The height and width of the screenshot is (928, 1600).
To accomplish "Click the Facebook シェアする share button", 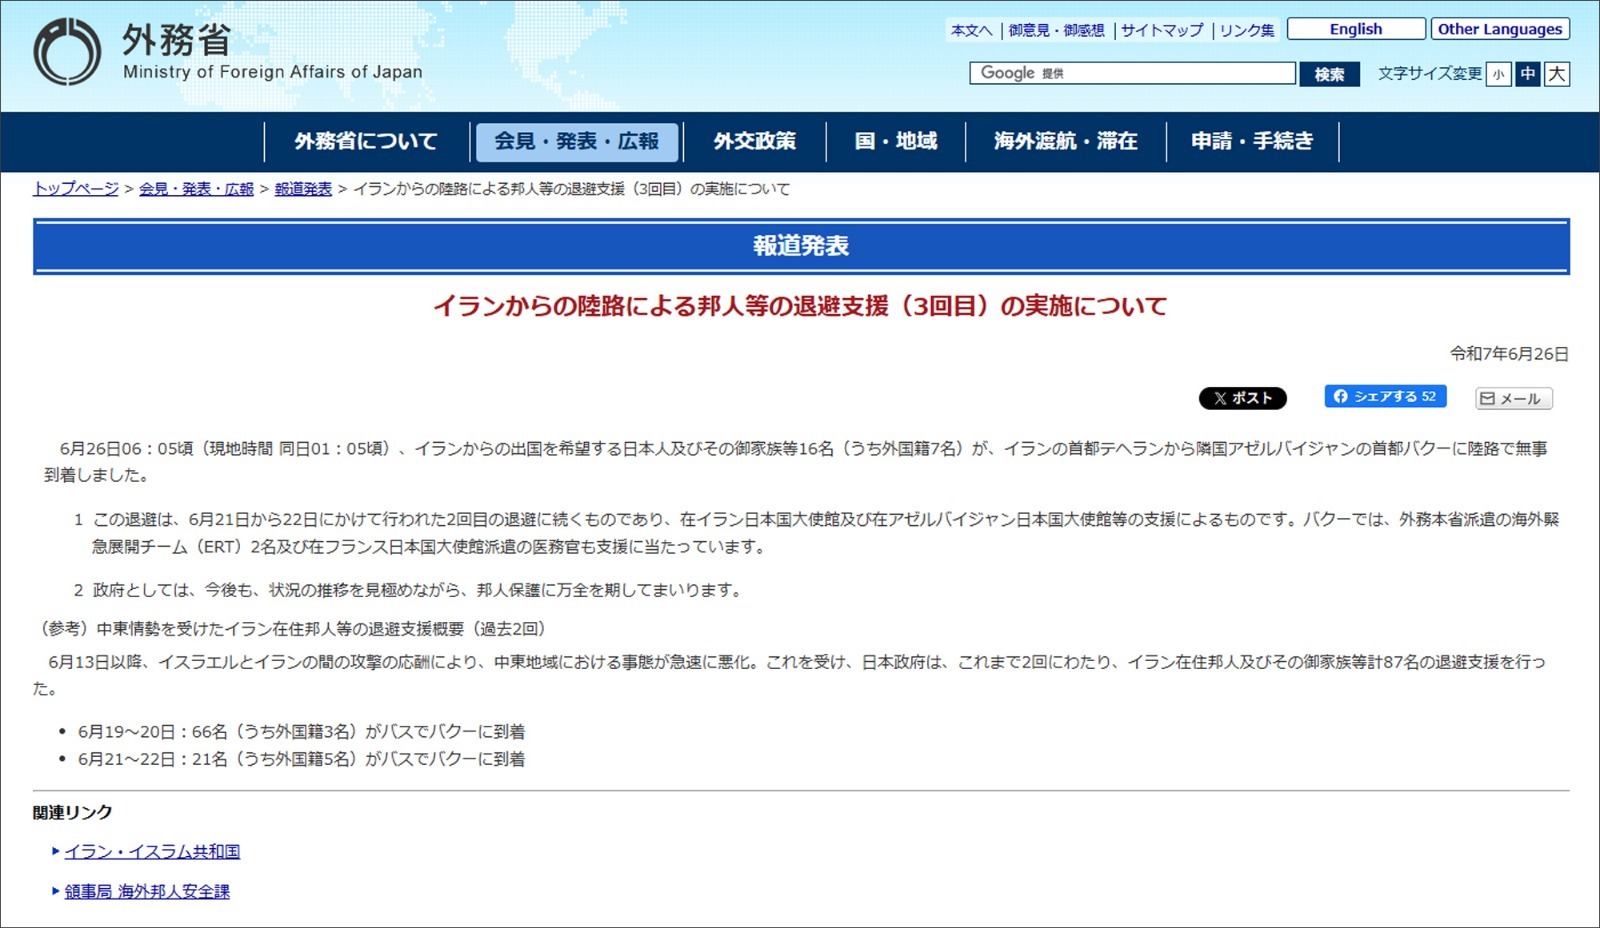I will pos(1385,397).
